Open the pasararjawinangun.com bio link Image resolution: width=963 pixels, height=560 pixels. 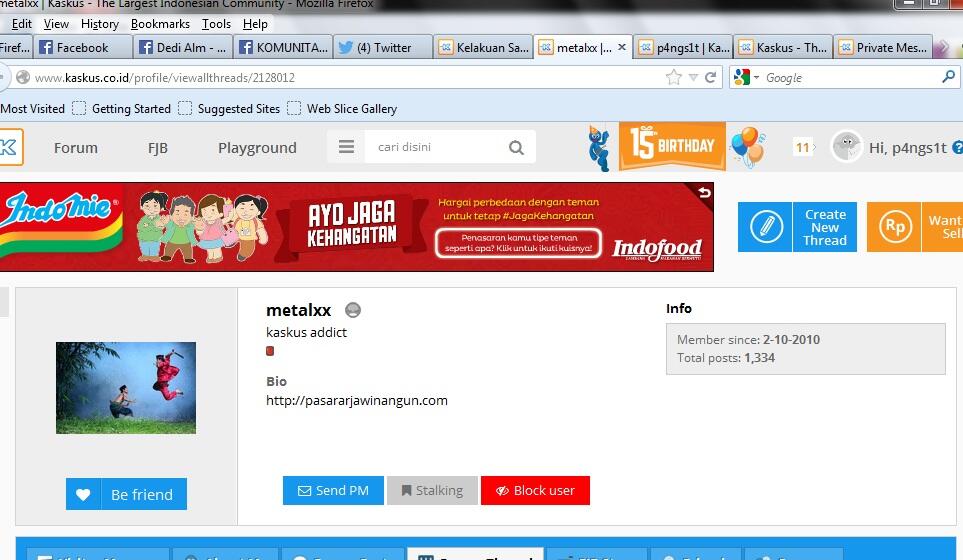[x=356, y=400]
